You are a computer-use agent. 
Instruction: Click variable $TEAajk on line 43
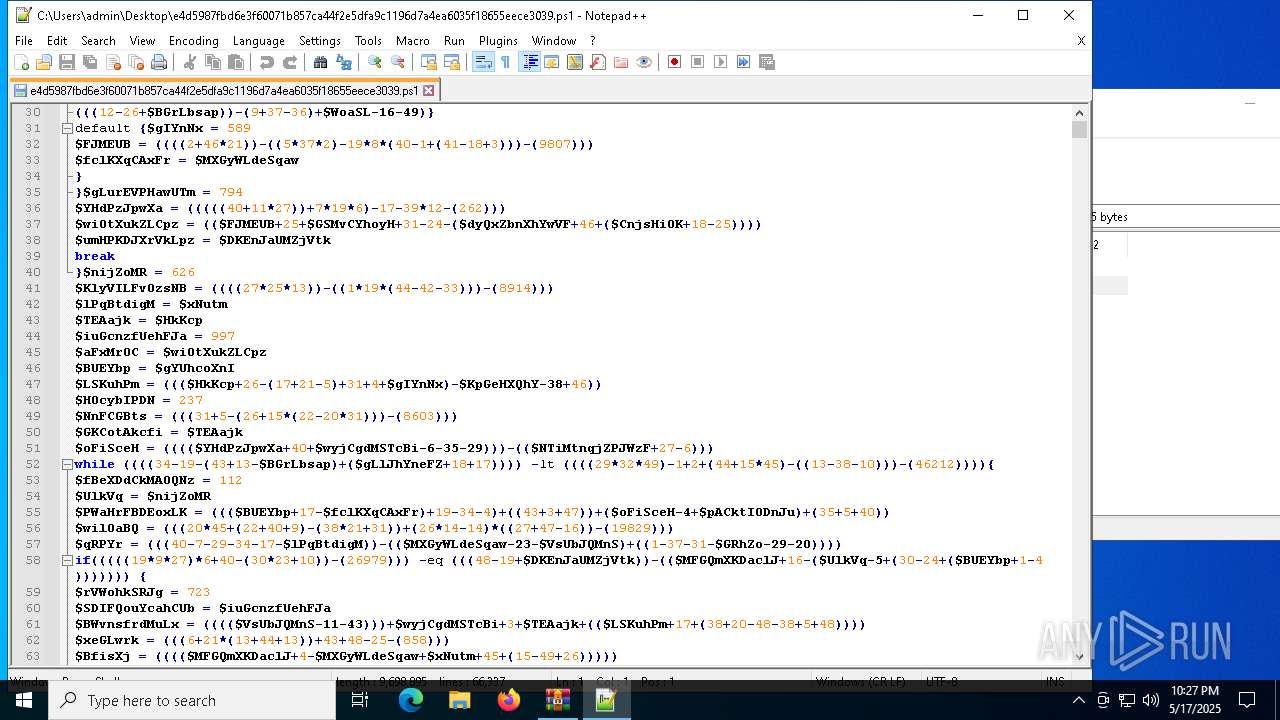click(103, 320)
